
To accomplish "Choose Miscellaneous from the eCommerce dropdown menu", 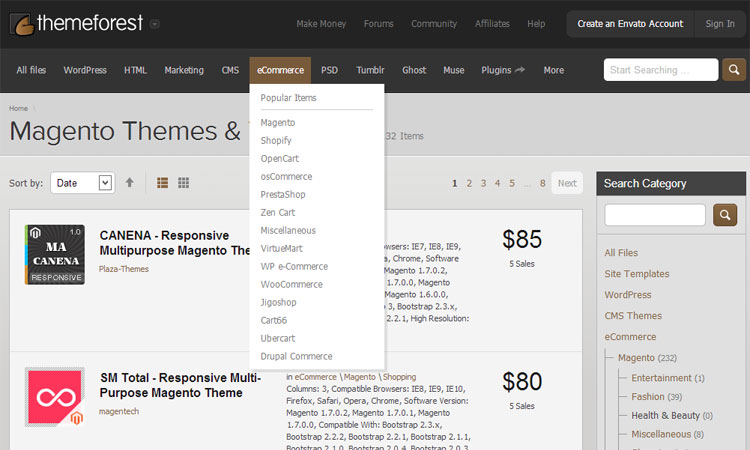I will [x=288, y=230].
